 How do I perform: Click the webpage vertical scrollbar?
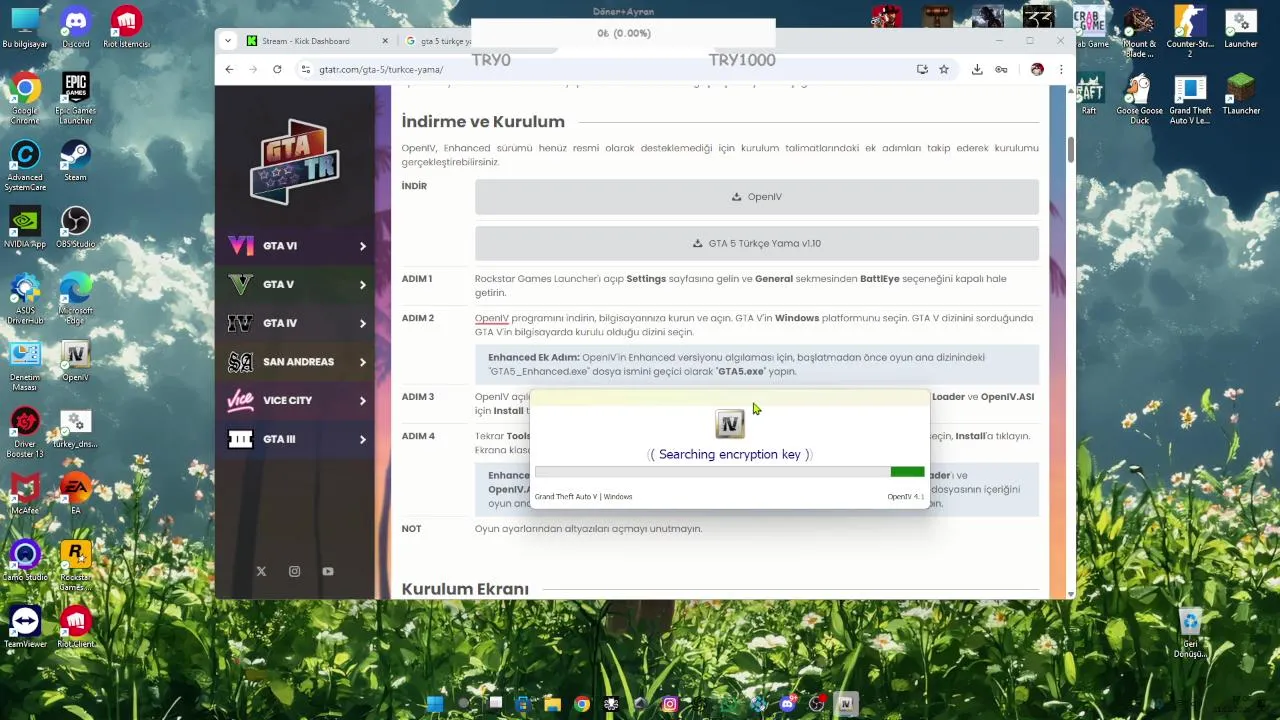1070,150
